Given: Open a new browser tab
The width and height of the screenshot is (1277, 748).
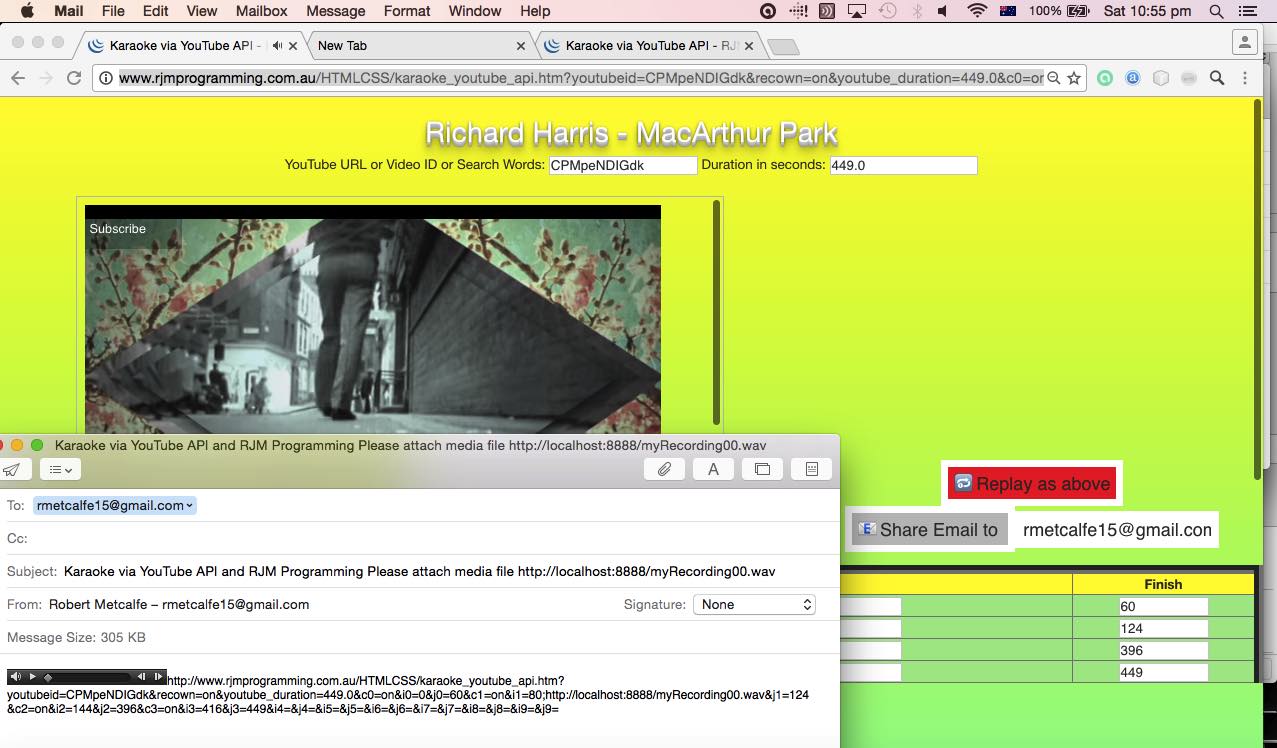Looking at the screenshot, I should (x=782, y=46).
